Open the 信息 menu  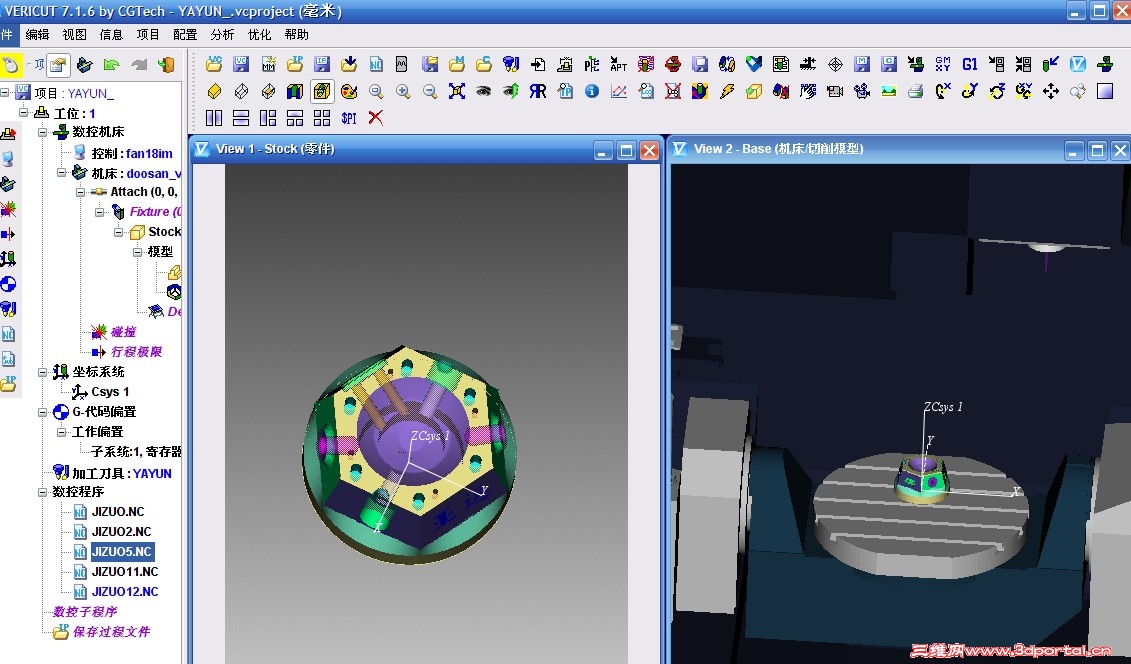tap(111, 35)
